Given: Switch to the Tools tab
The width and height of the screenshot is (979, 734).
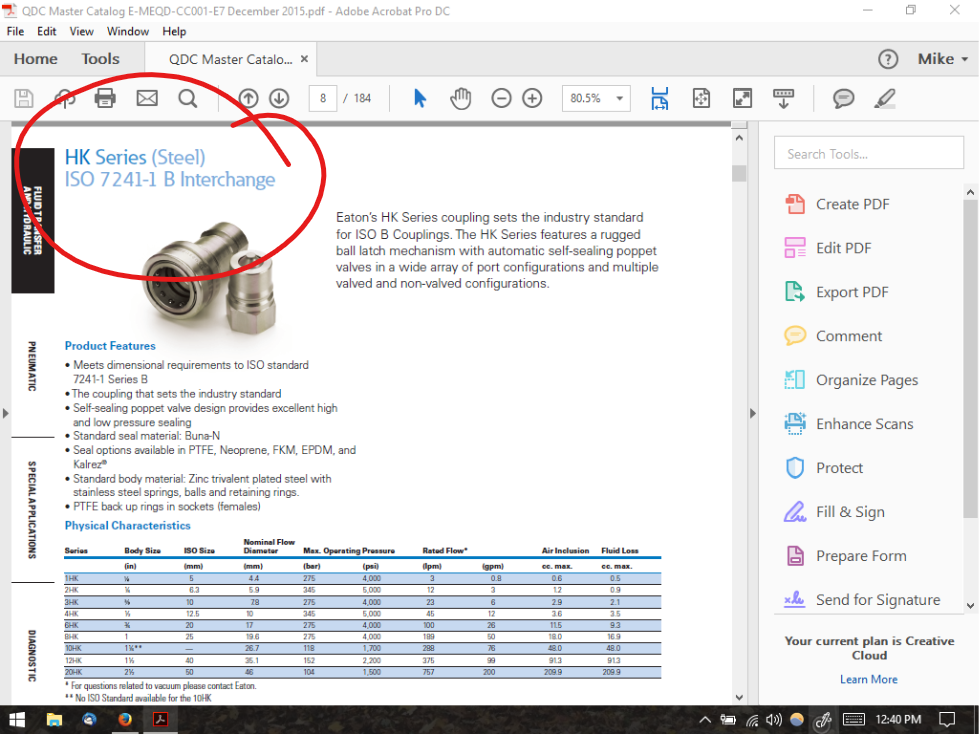Looking at the screenshot, I should (100, 59).
